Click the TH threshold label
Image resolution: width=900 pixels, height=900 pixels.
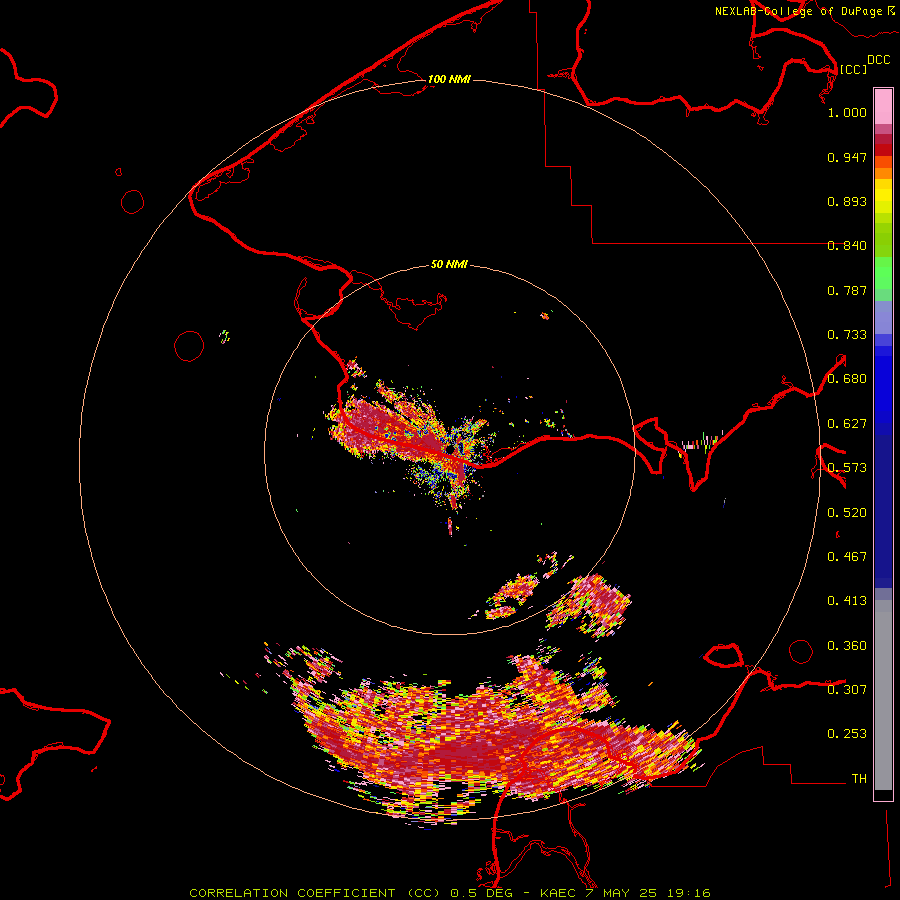pos(859,779)
